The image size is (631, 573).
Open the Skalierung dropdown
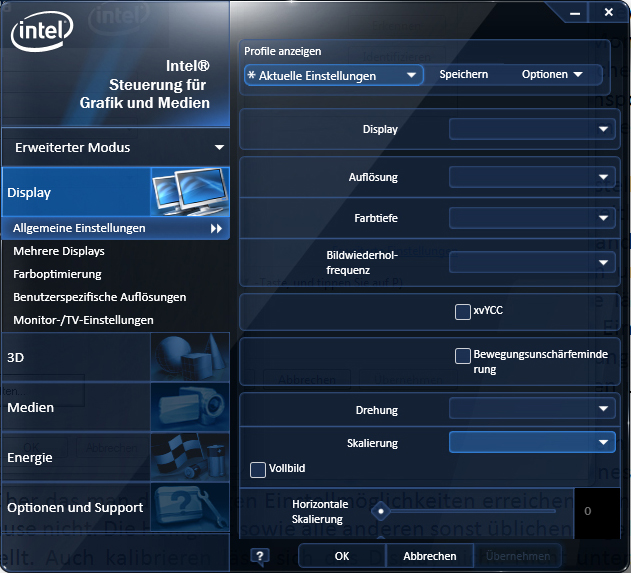[532, 442]
